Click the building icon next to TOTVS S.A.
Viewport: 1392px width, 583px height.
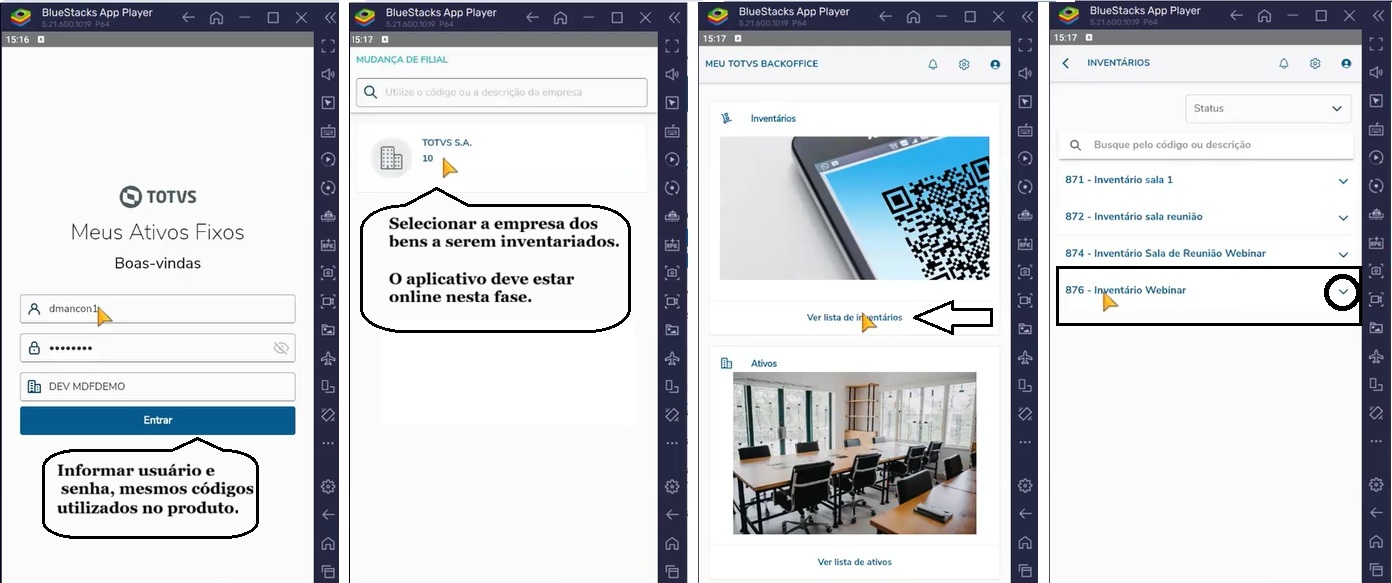point(391,158)
